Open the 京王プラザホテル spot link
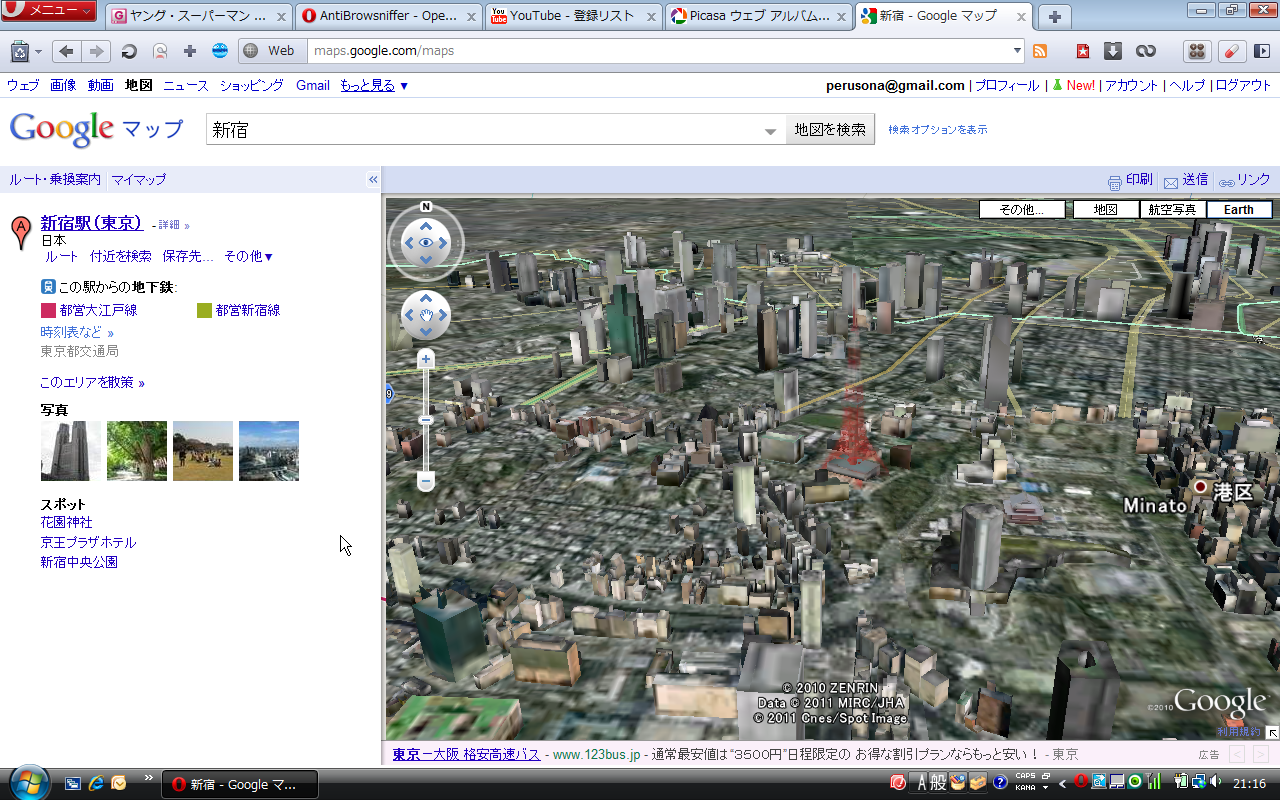 88,543
